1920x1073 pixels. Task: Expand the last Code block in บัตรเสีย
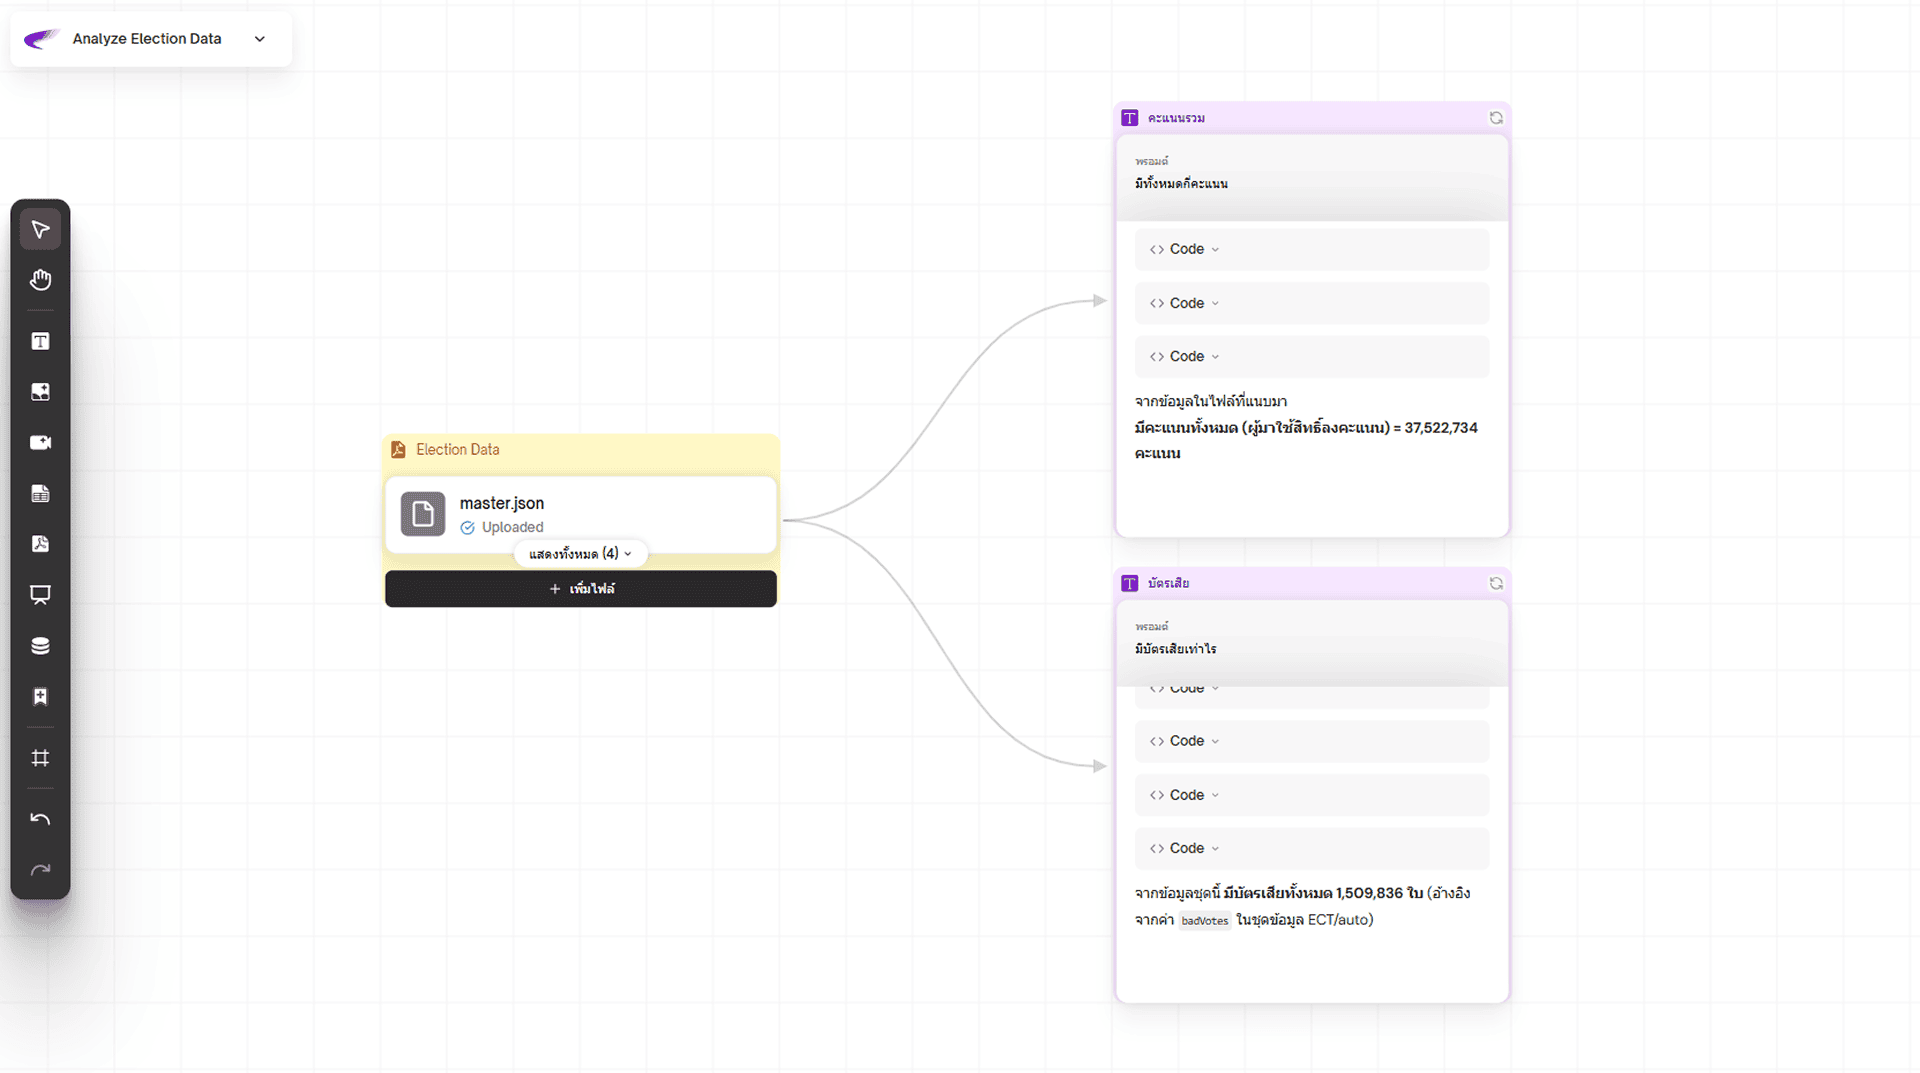1185,848
